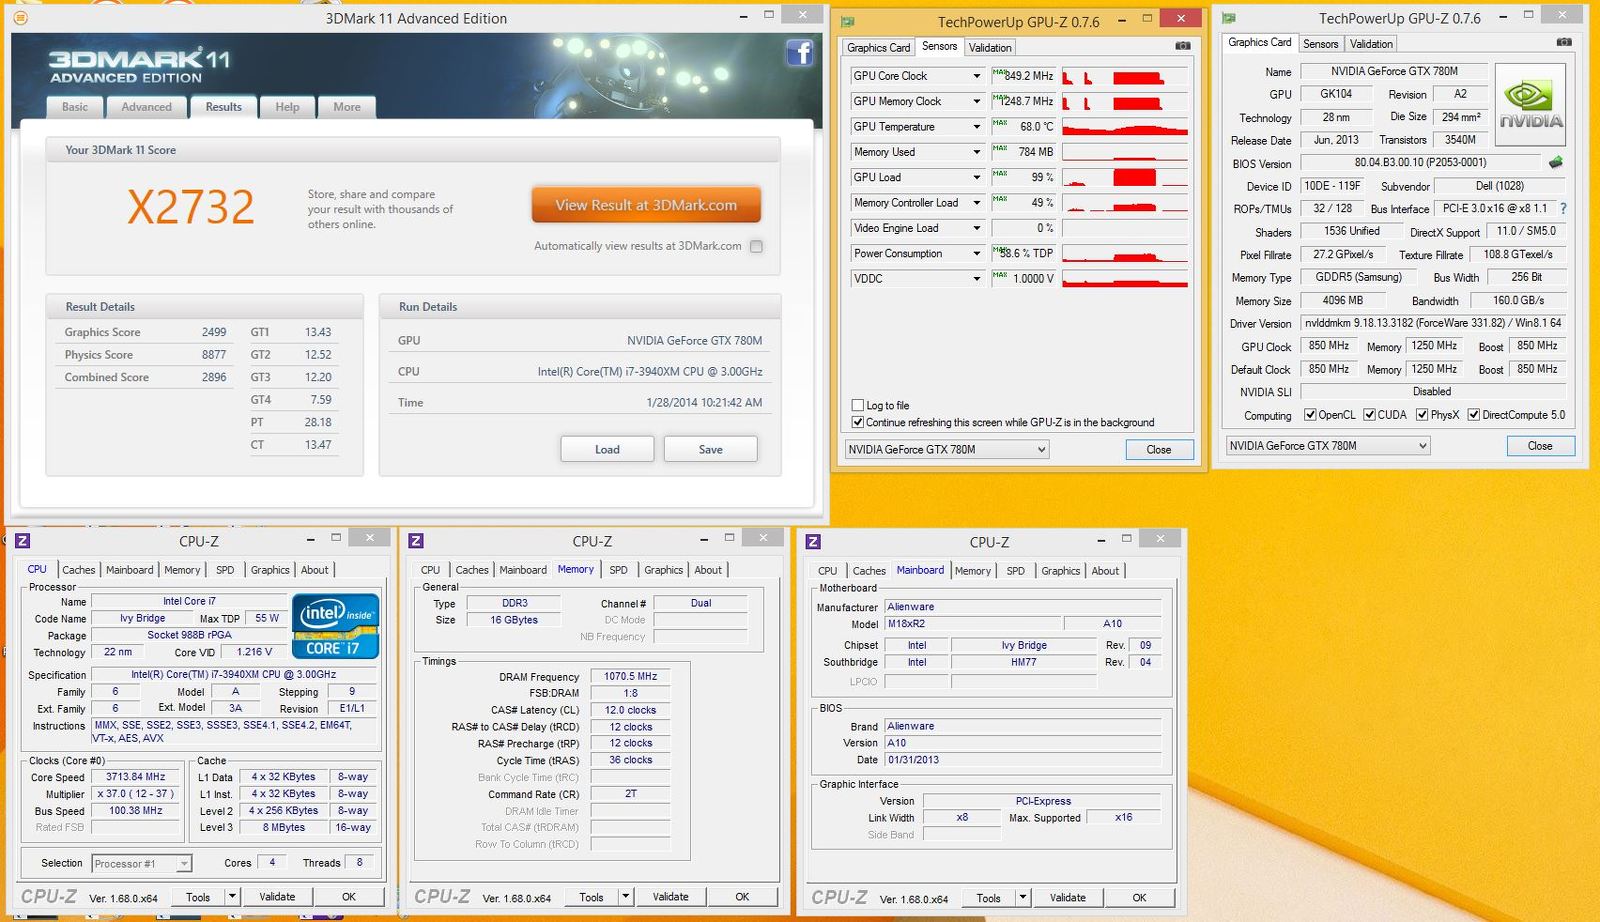Click the DRAM Frequency value 1070.5 MHz
1600x922 pixels.
pos(630,677)
